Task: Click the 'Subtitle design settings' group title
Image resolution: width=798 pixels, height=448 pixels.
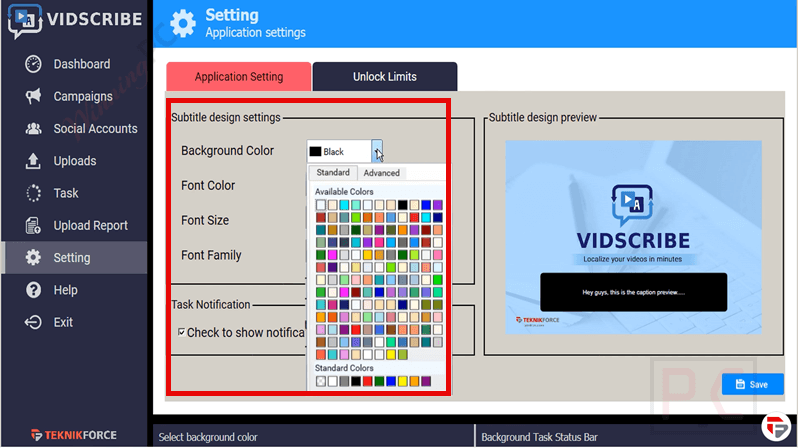Action: pyautogui.click(x=226, y=118)
